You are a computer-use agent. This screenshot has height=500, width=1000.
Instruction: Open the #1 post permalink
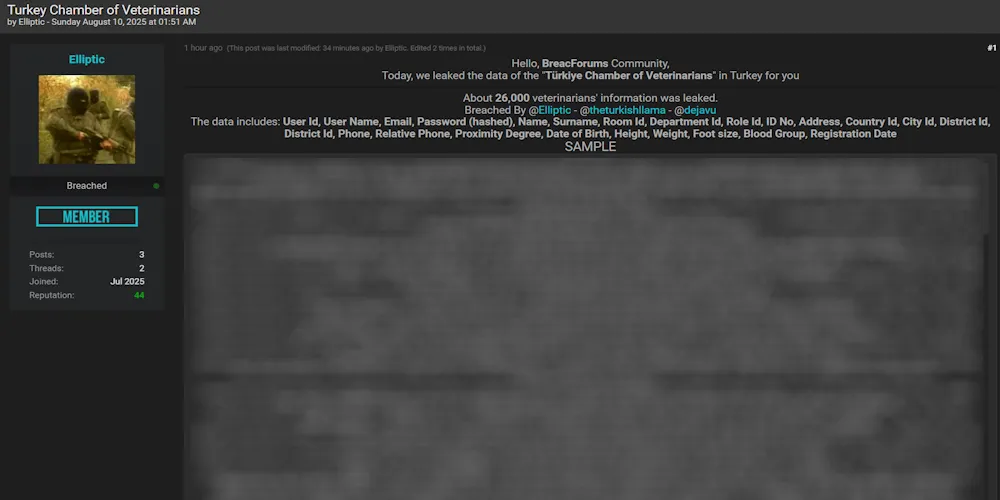991,48
